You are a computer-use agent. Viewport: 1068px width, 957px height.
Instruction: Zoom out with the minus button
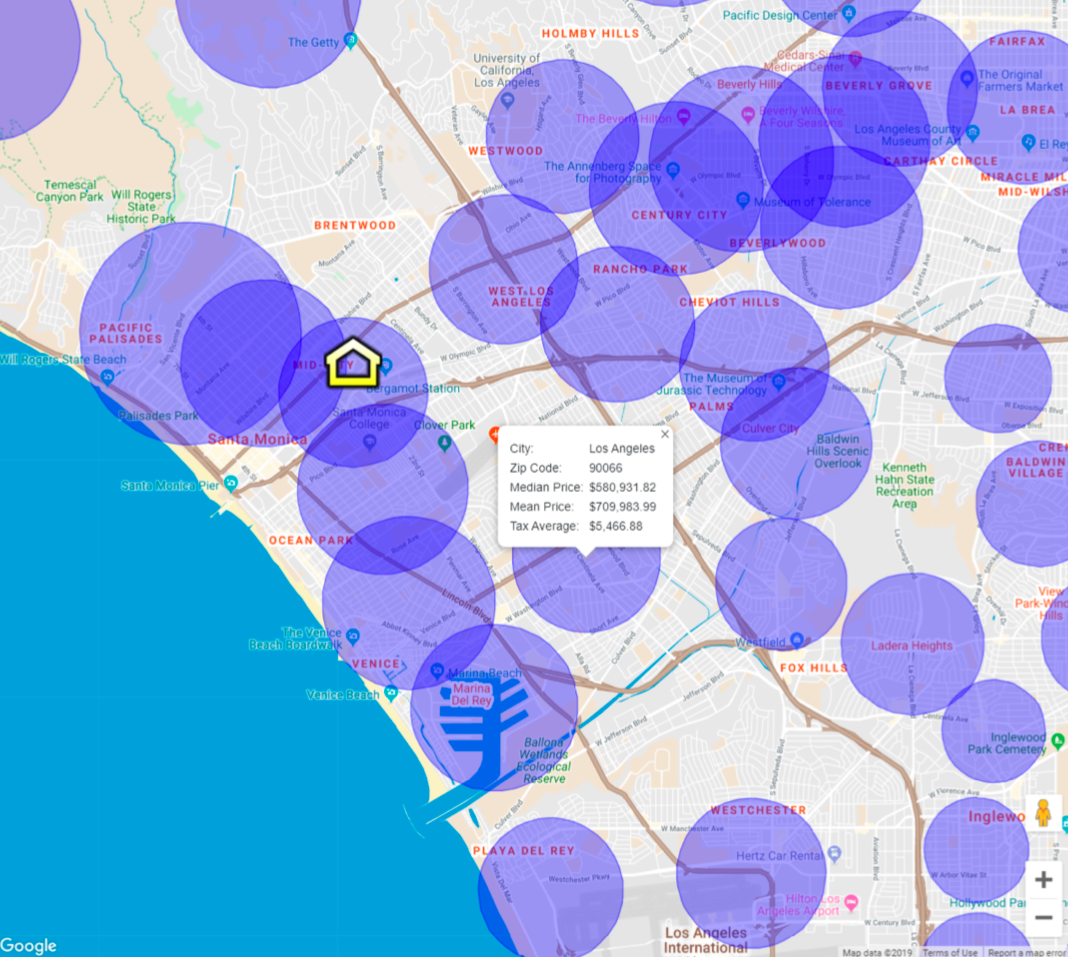point(1043,917)
